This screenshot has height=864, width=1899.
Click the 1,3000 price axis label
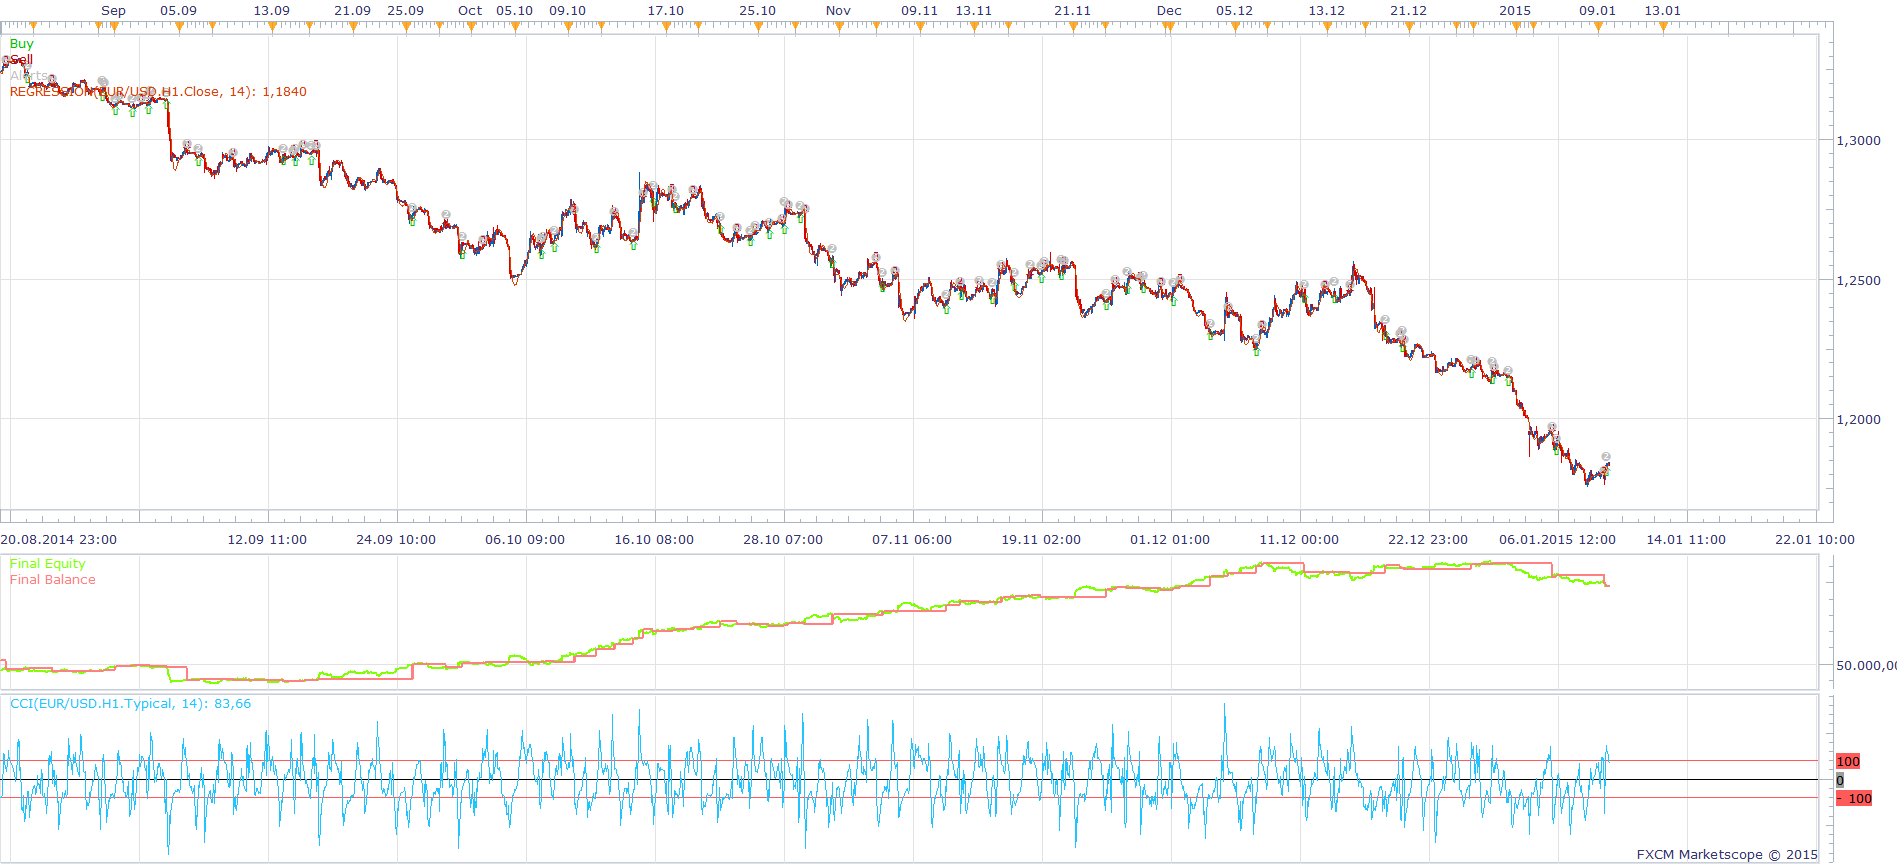coord(1859,141)
